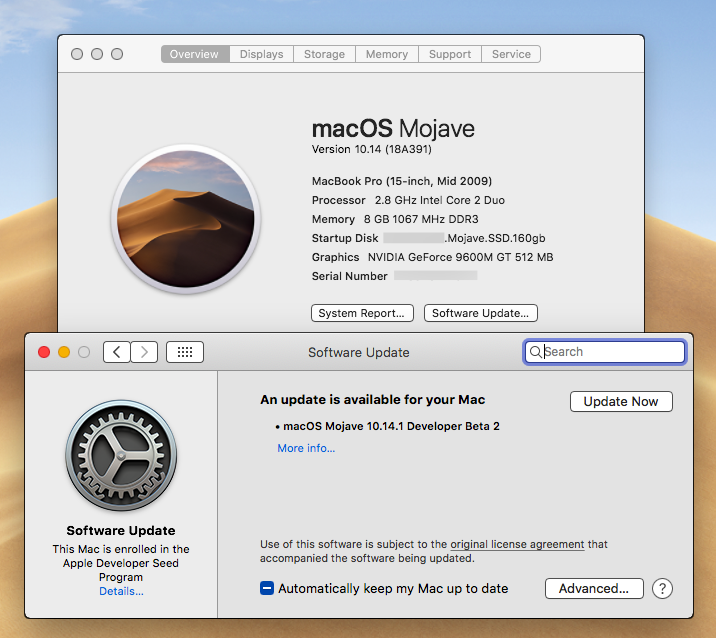This screenshot has height=638, width=716.
Task: Open the Storage tab
Action: (325, 54)
